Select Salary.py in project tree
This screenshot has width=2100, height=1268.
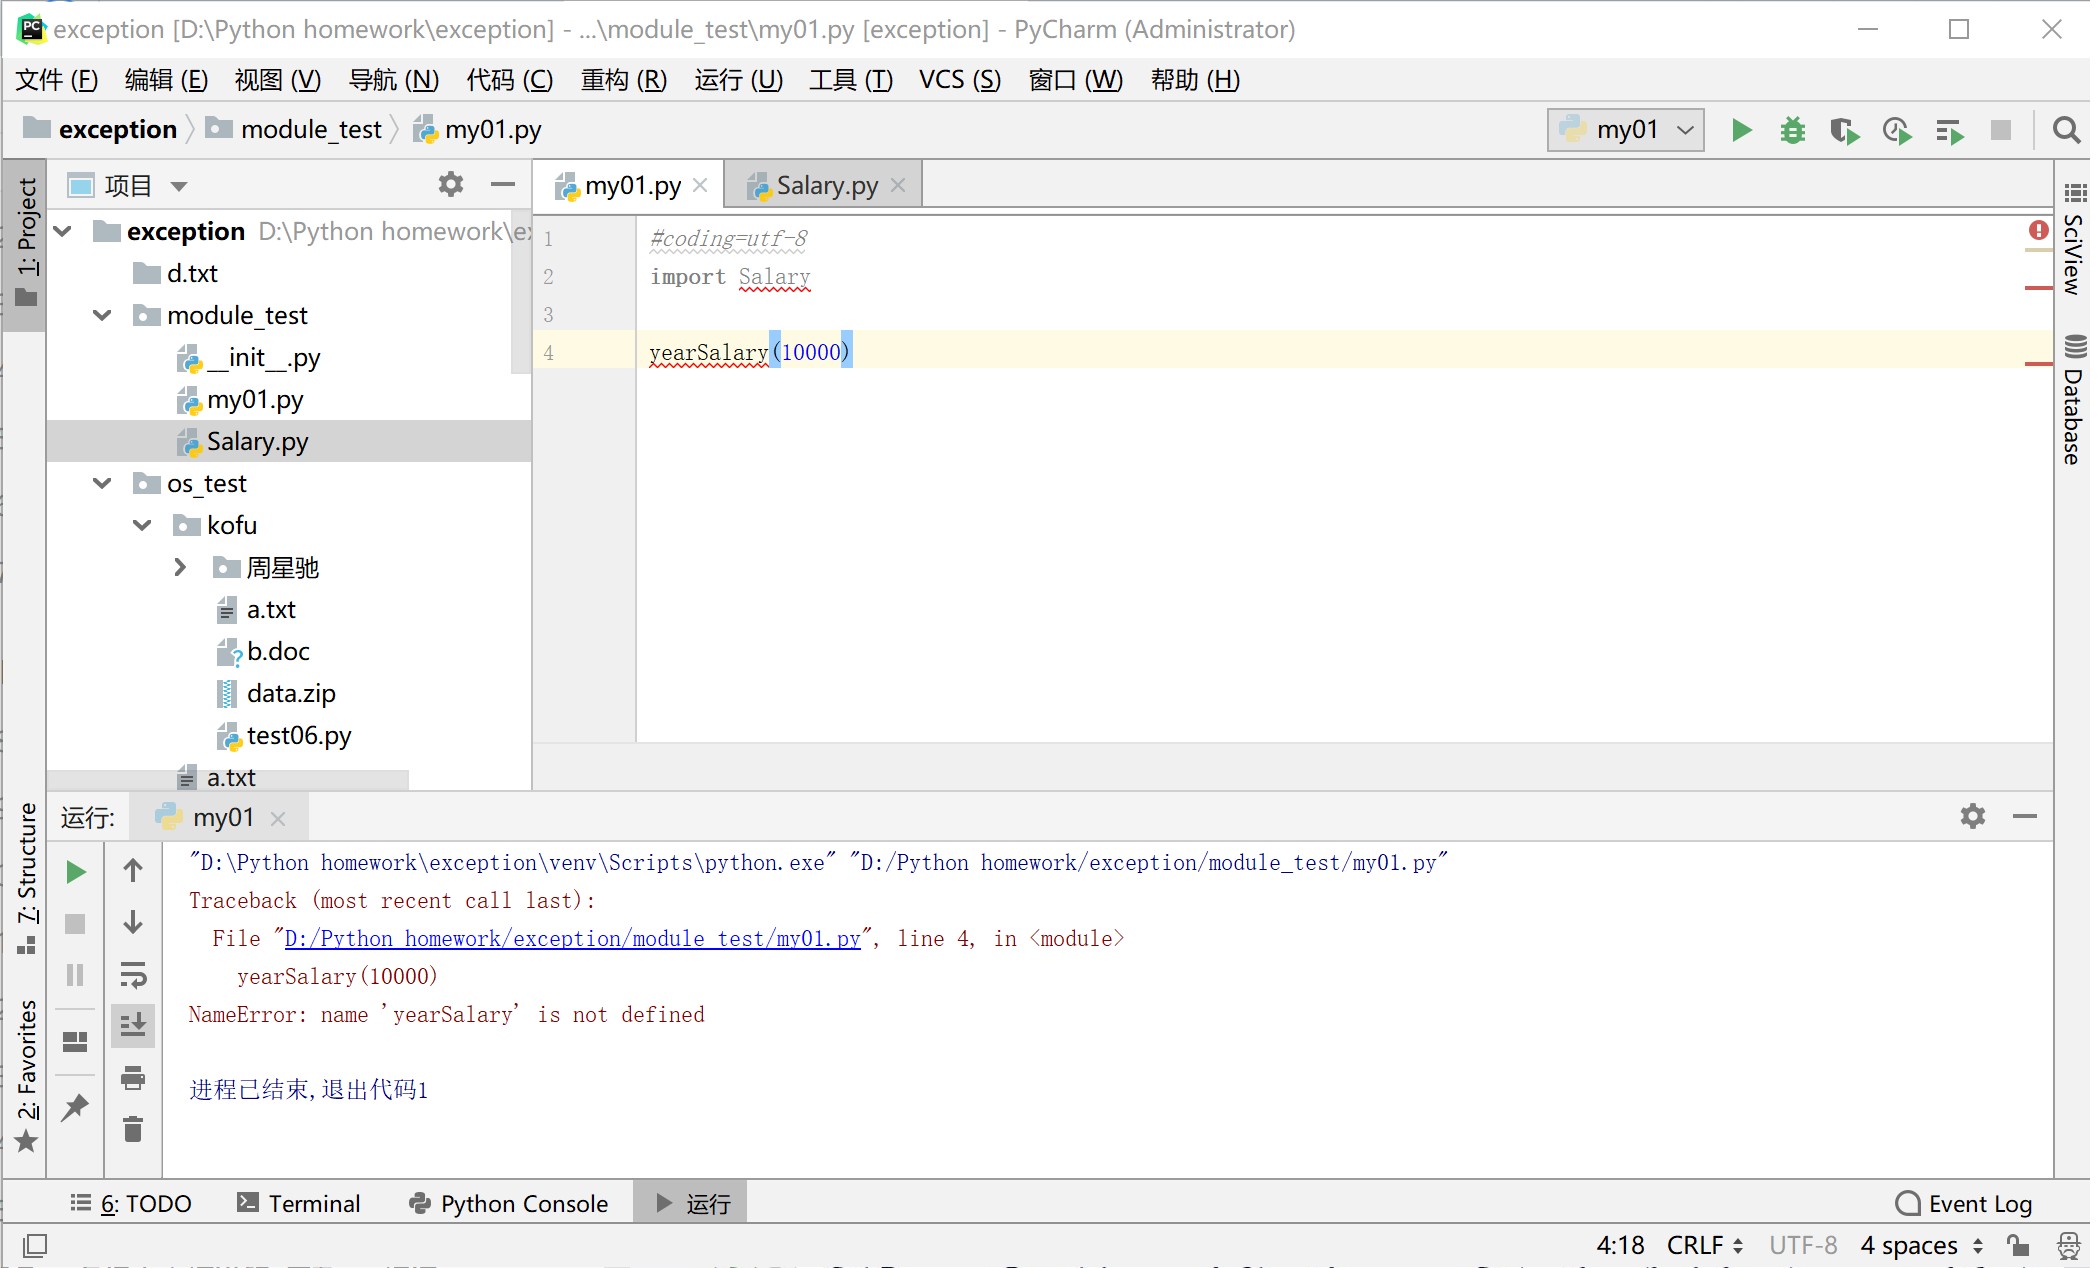pyautogui.click(x=257, y=441)
